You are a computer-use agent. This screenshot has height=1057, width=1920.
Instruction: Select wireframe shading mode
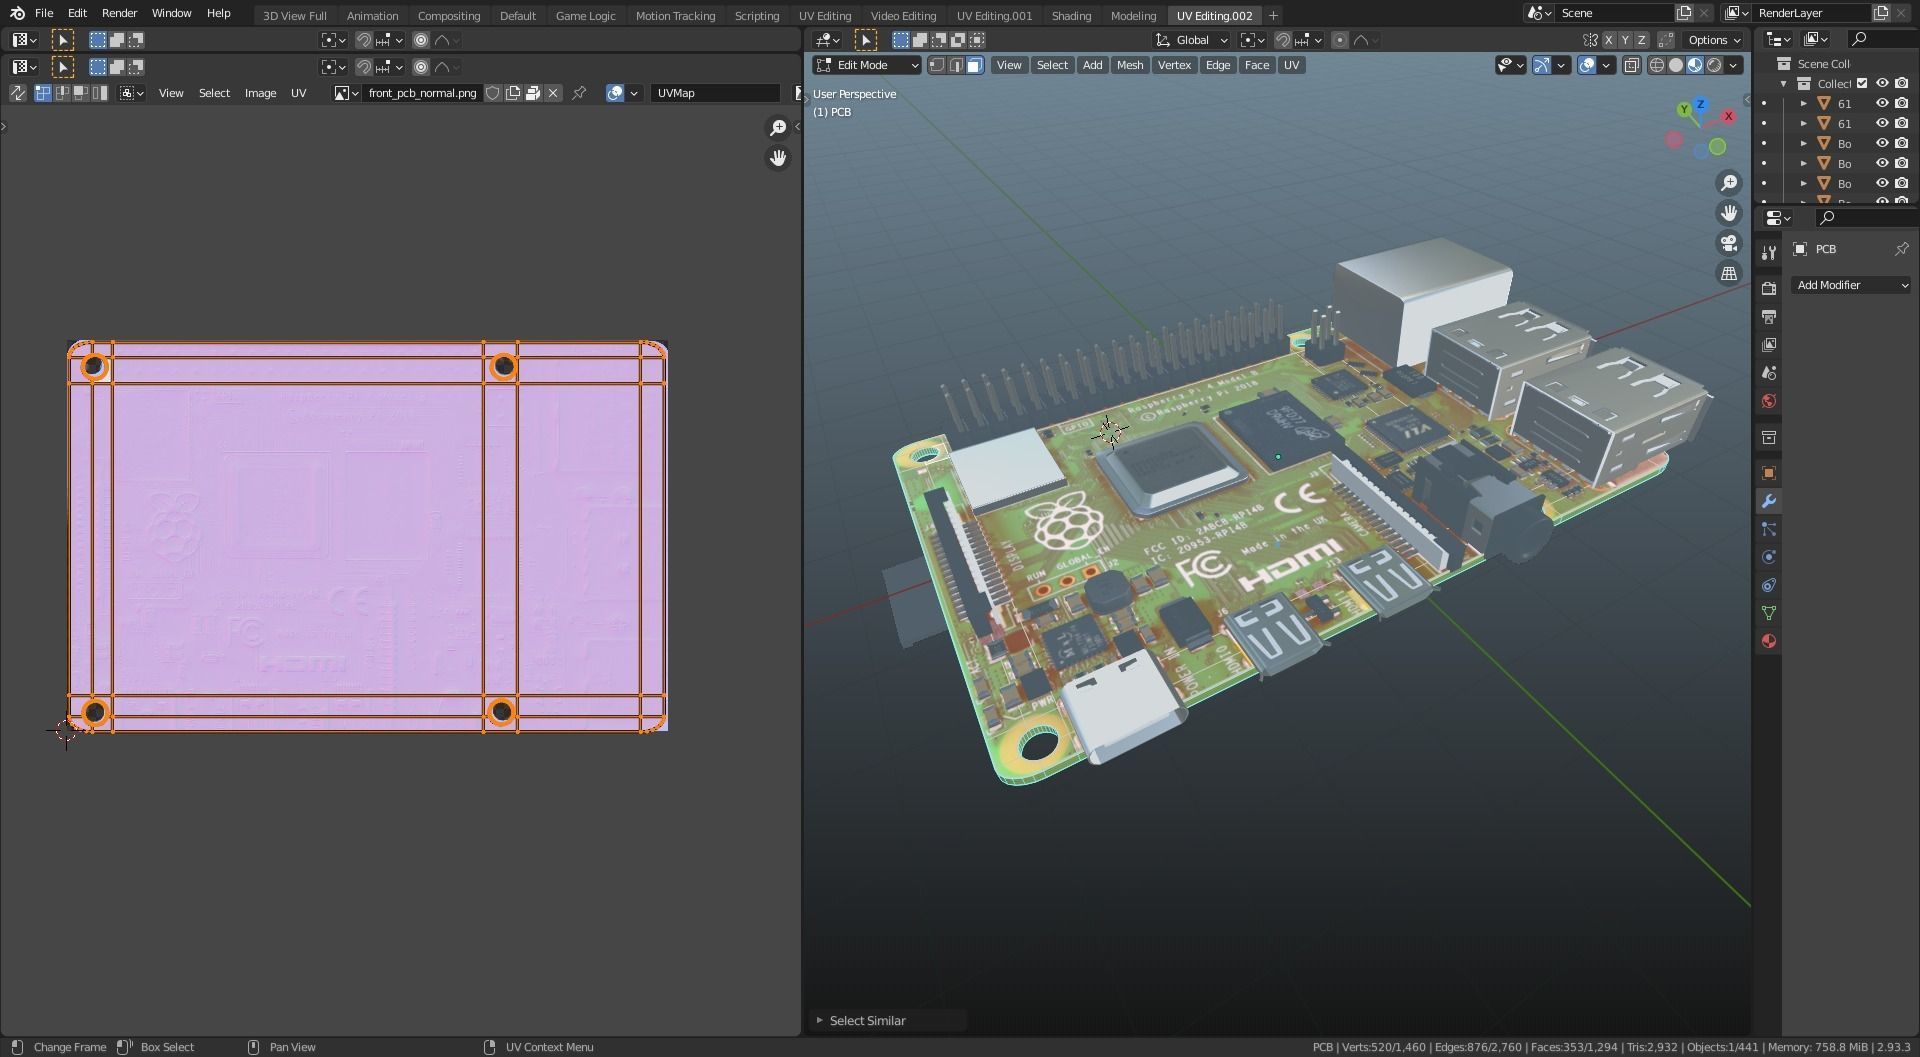tap(1657, 65)
